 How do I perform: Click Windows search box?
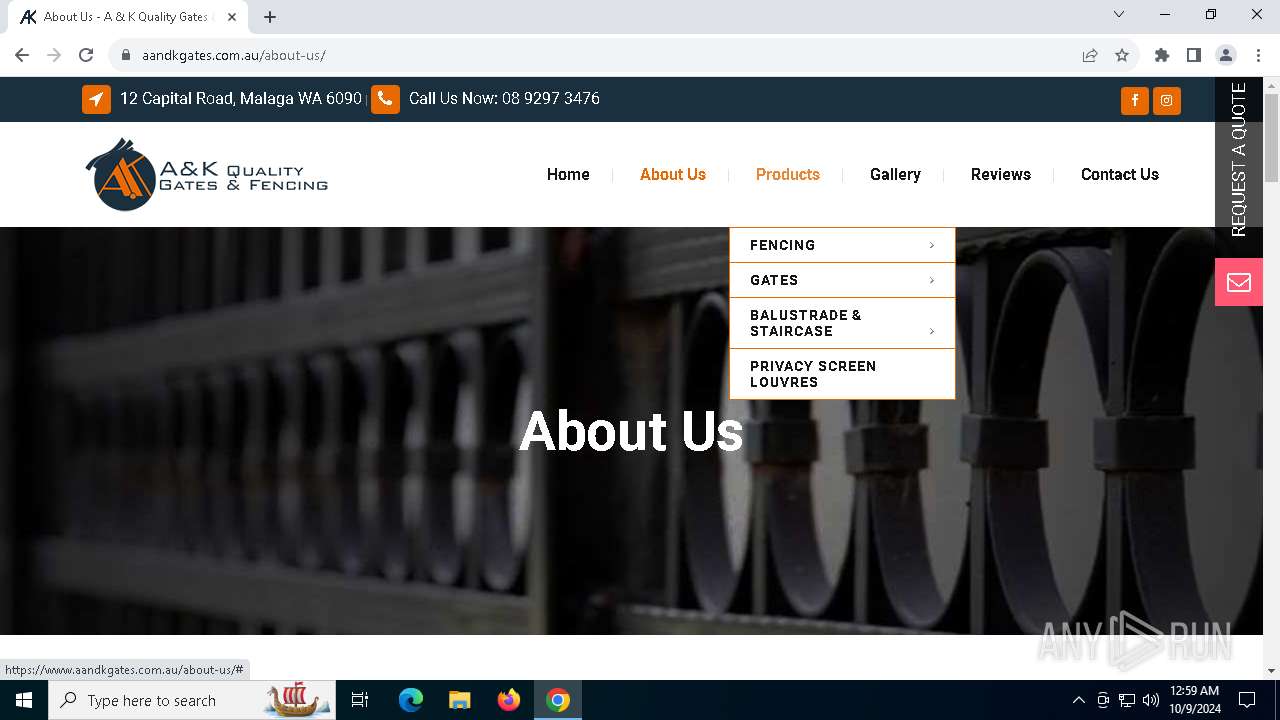tap(192, 700)
